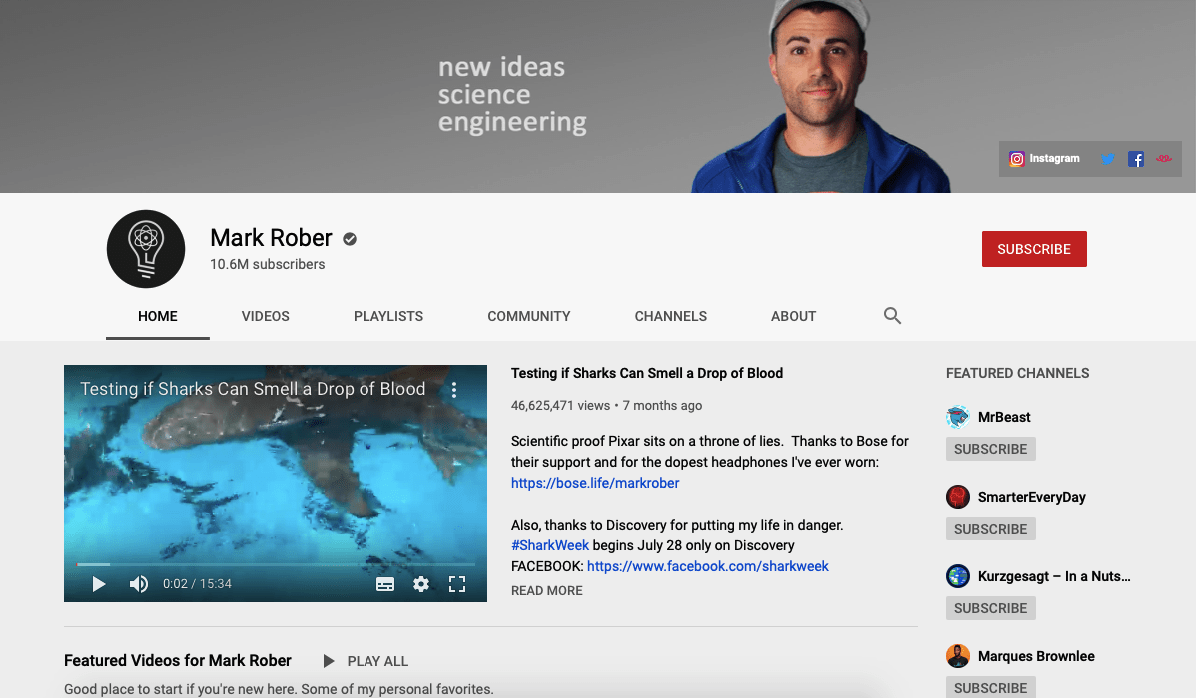Open the COMMUNITY tab

pyautogui.click(x=528, y=316)
